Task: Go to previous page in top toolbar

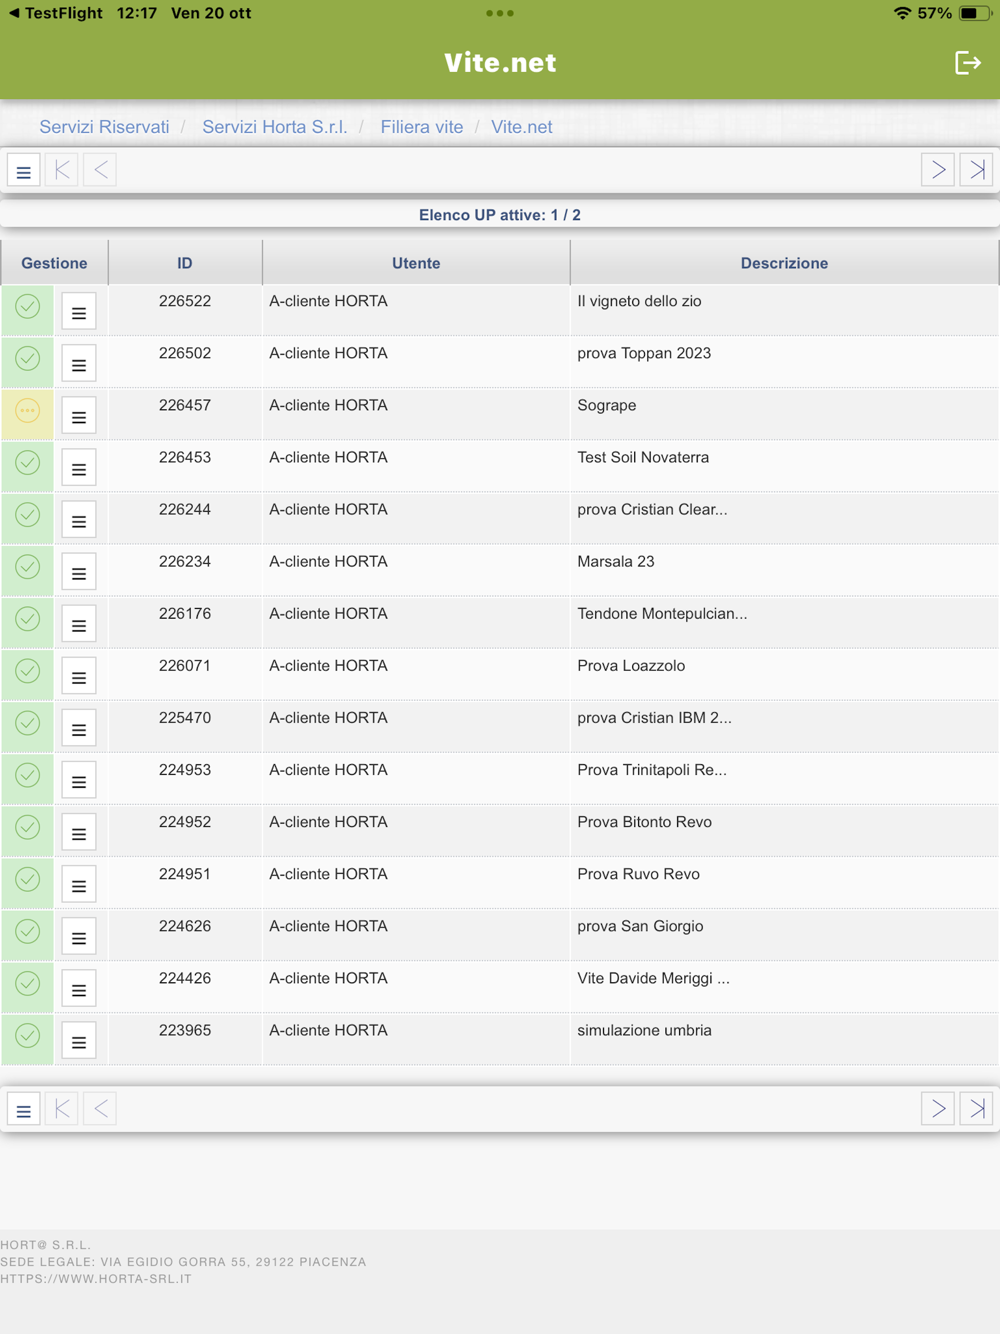Action: [x=100, y=170]
